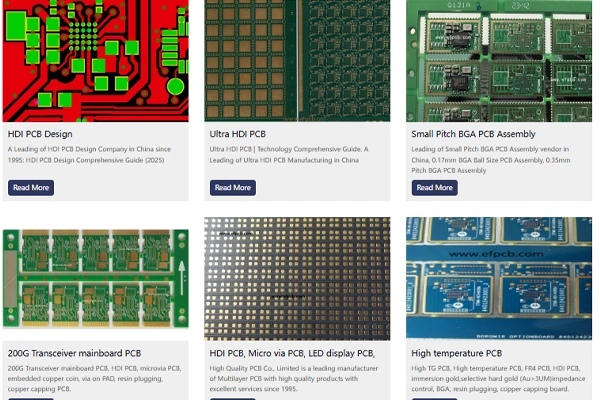Click the 200G Transceiver mainboard PCB title
The width and height of the screenshot is (600, 400).
[75, 353]
